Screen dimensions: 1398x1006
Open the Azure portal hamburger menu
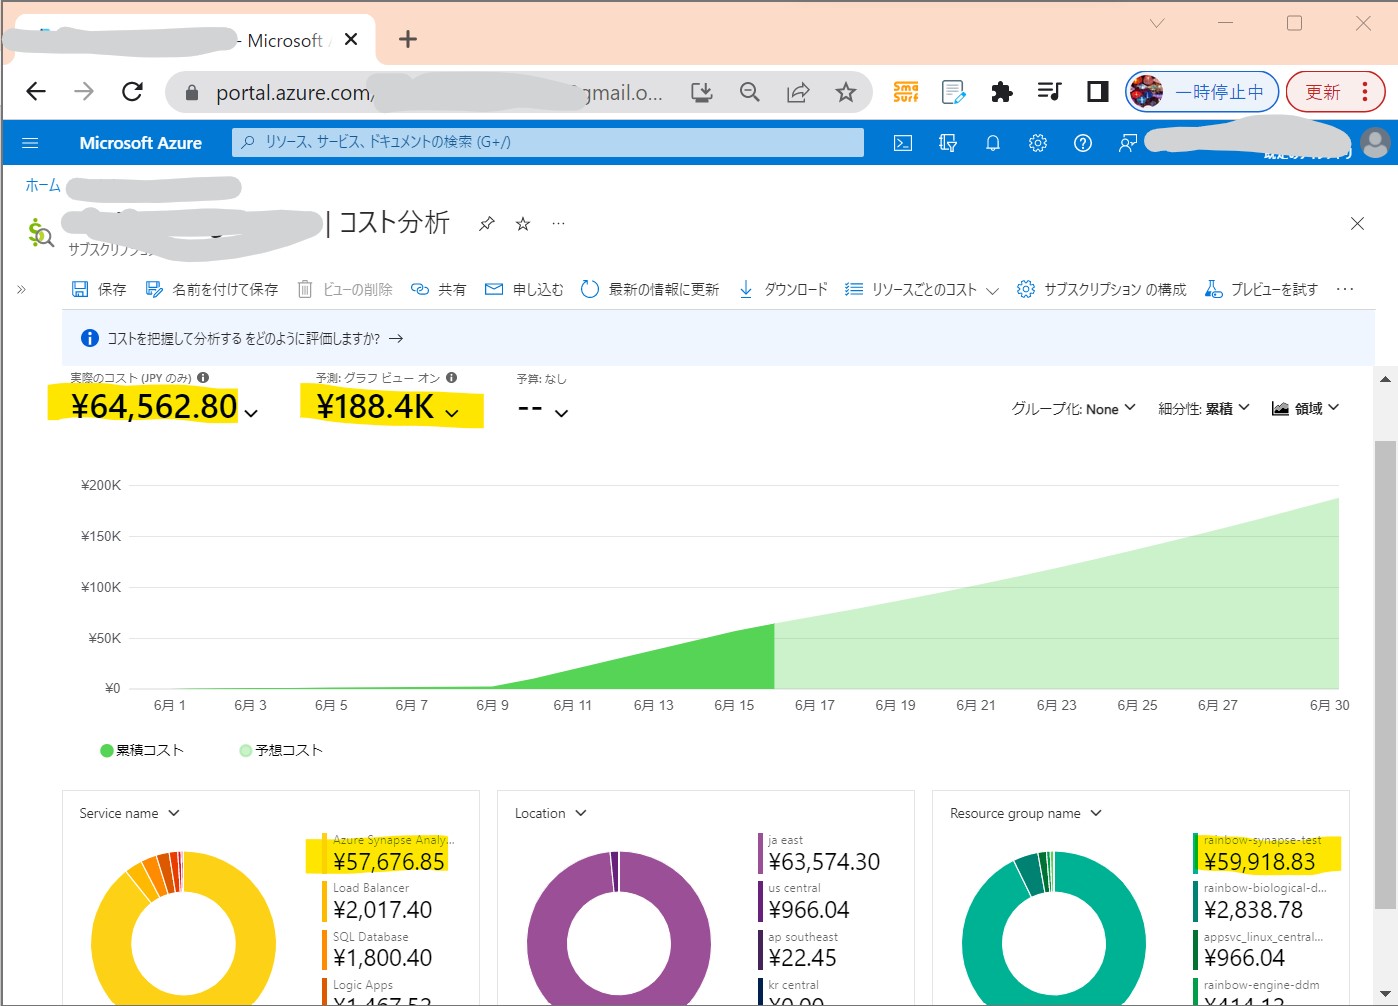(x=30, y=143)
